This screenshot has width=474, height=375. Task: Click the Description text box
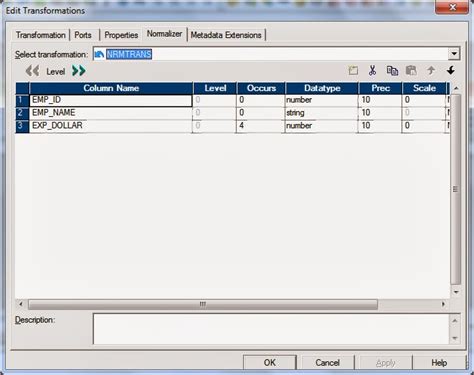[x=271, y=329]
